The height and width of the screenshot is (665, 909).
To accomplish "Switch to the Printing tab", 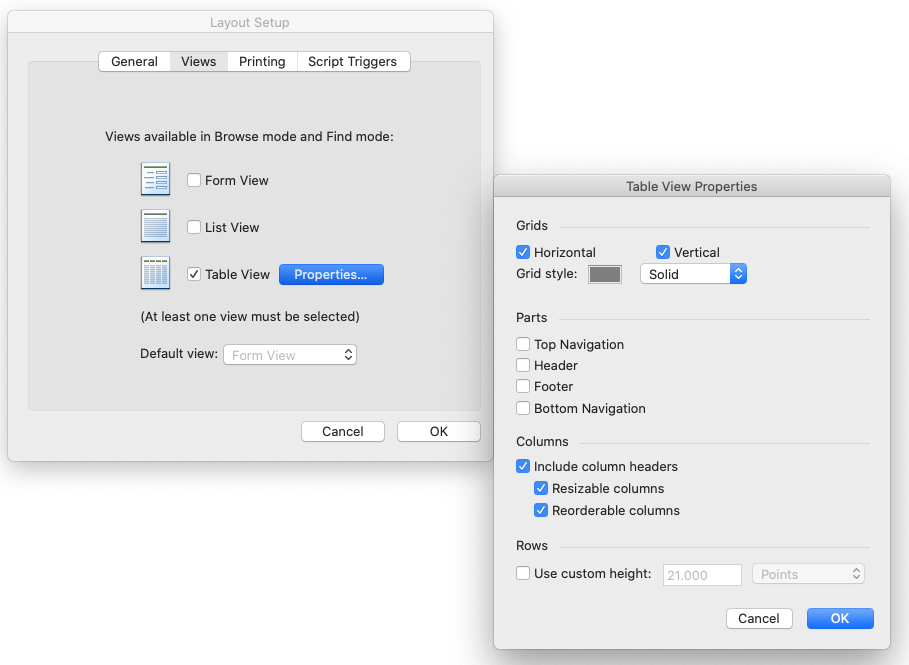I will coord(262,61).
